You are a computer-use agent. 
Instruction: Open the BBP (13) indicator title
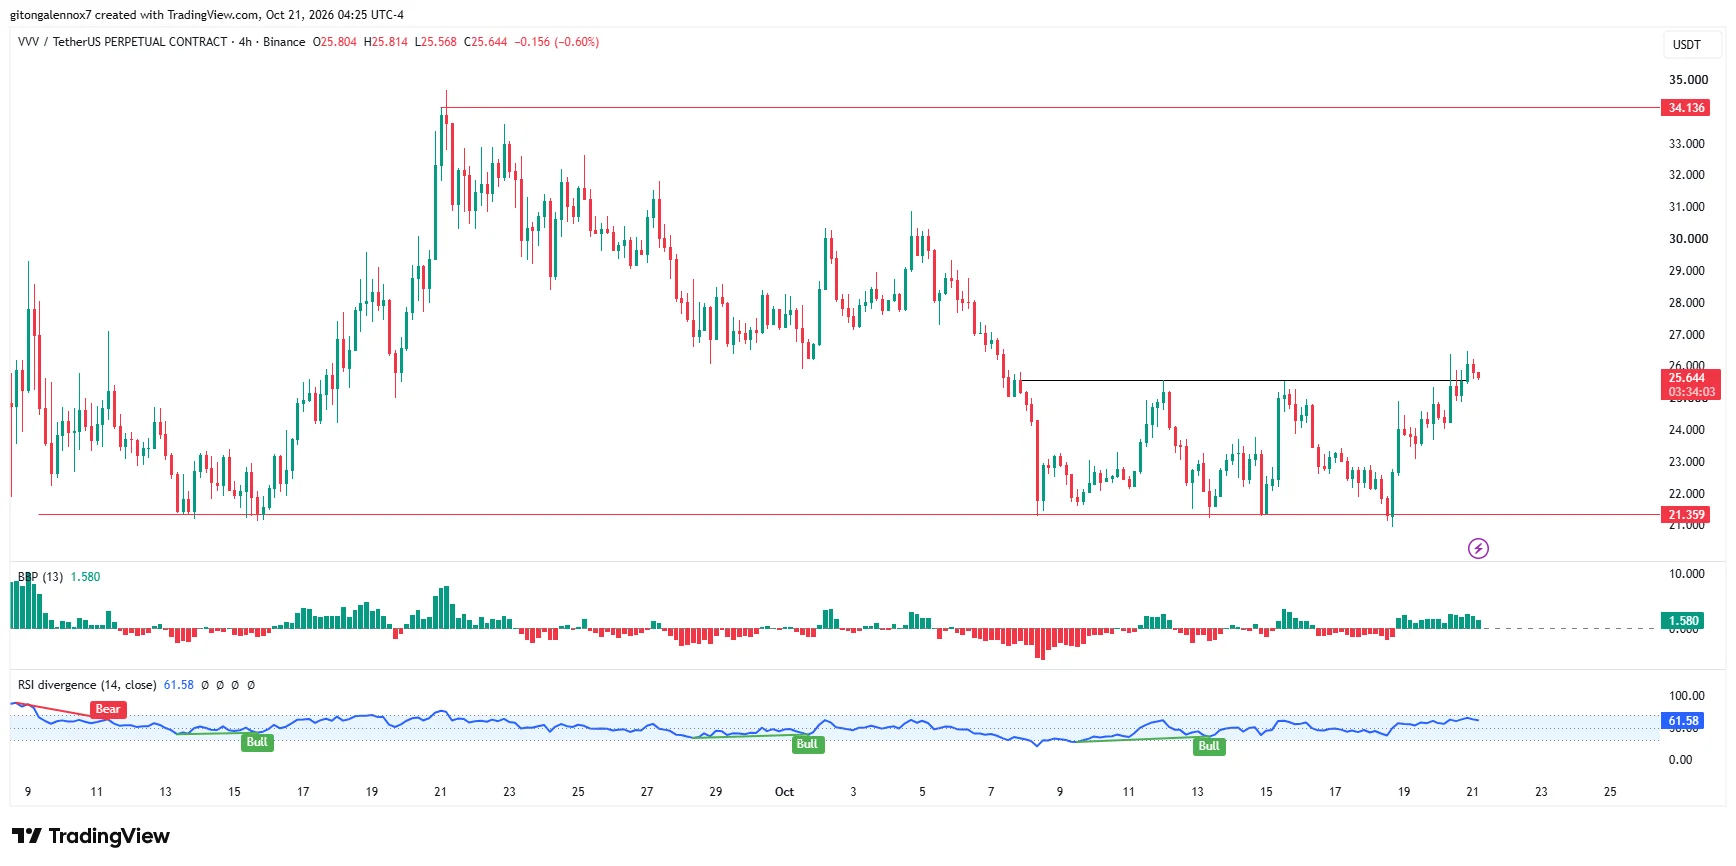click(x=40, y=577)
